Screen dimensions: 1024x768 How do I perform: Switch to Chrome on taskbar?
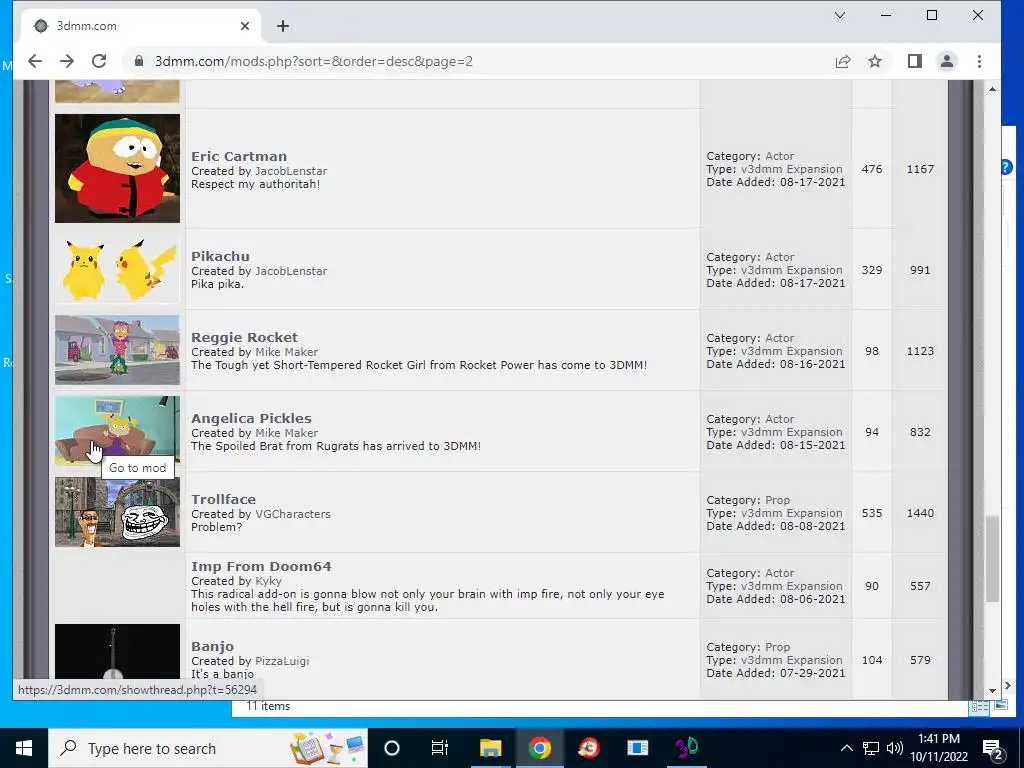(539, 748)
